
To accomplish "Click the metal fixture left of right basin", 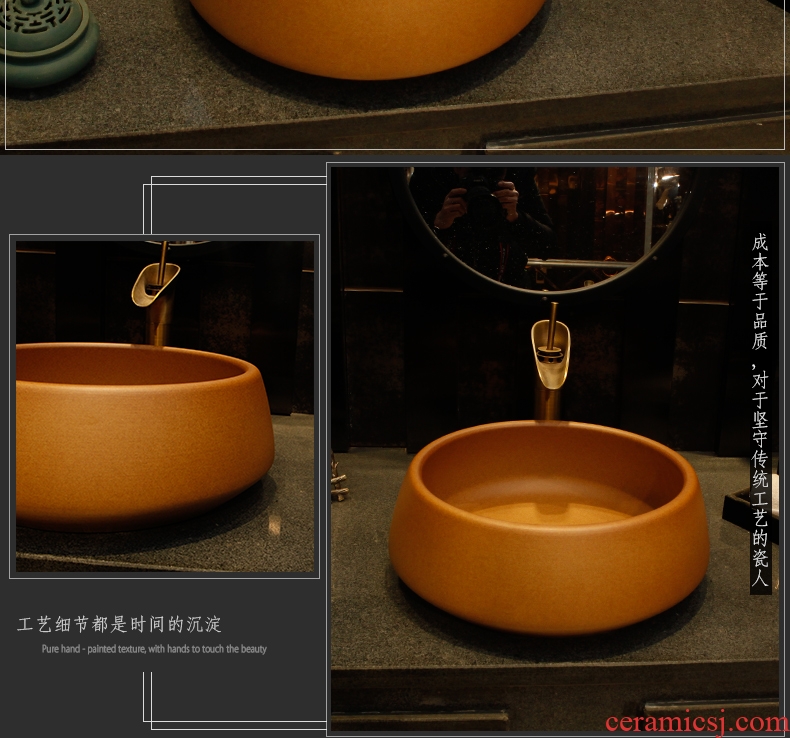I will tap(340, 482).
